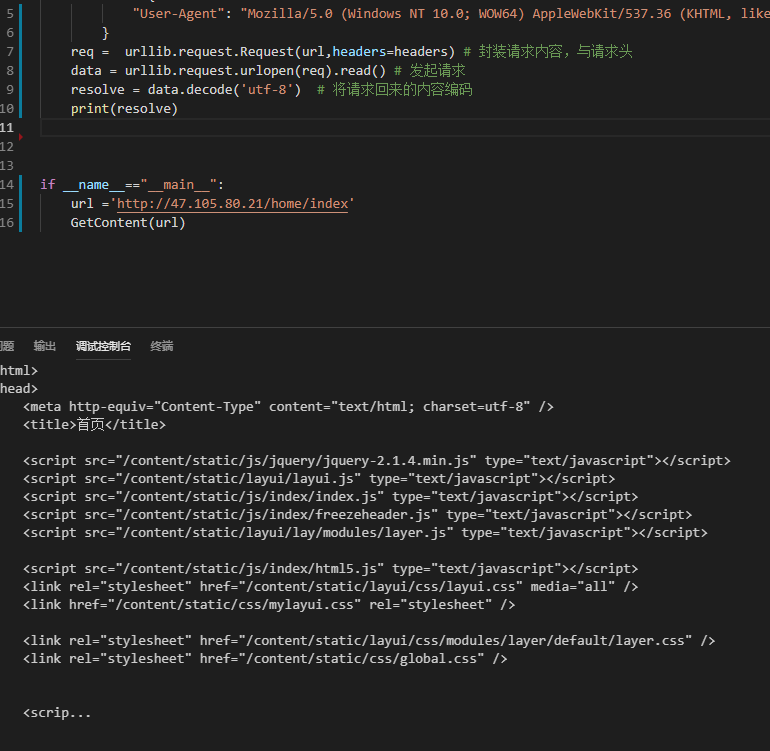Click line number 11 in the gutter
Screen dimensions: 770x751
(x=7, y=128)
